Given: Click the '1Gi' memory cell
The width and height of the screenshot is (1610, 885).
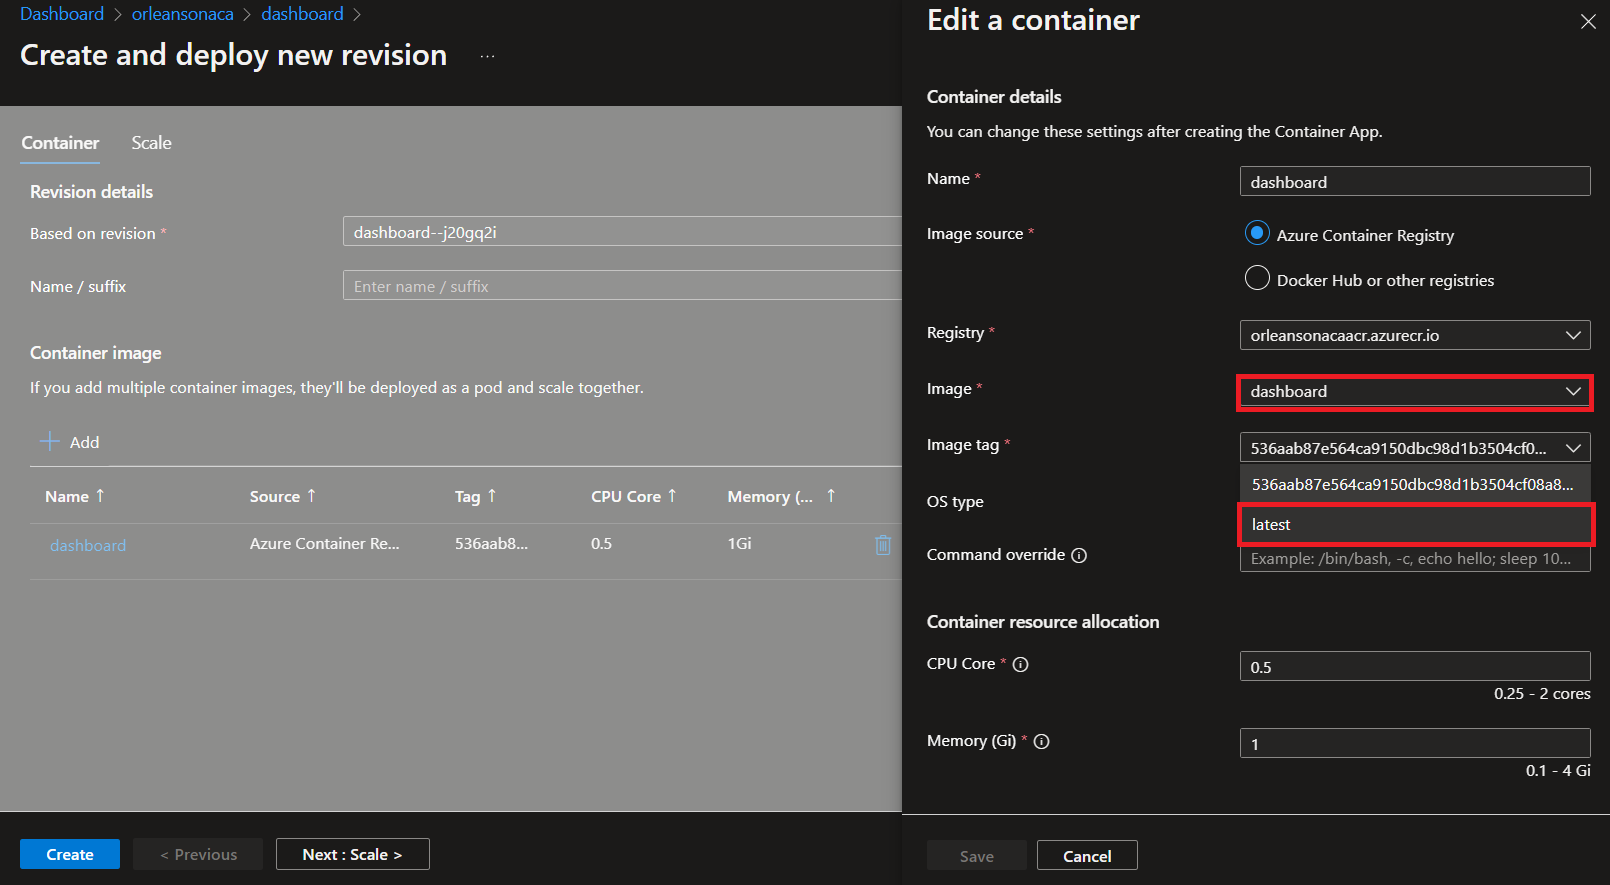Looking at the screenshot, I should (739, 543).
